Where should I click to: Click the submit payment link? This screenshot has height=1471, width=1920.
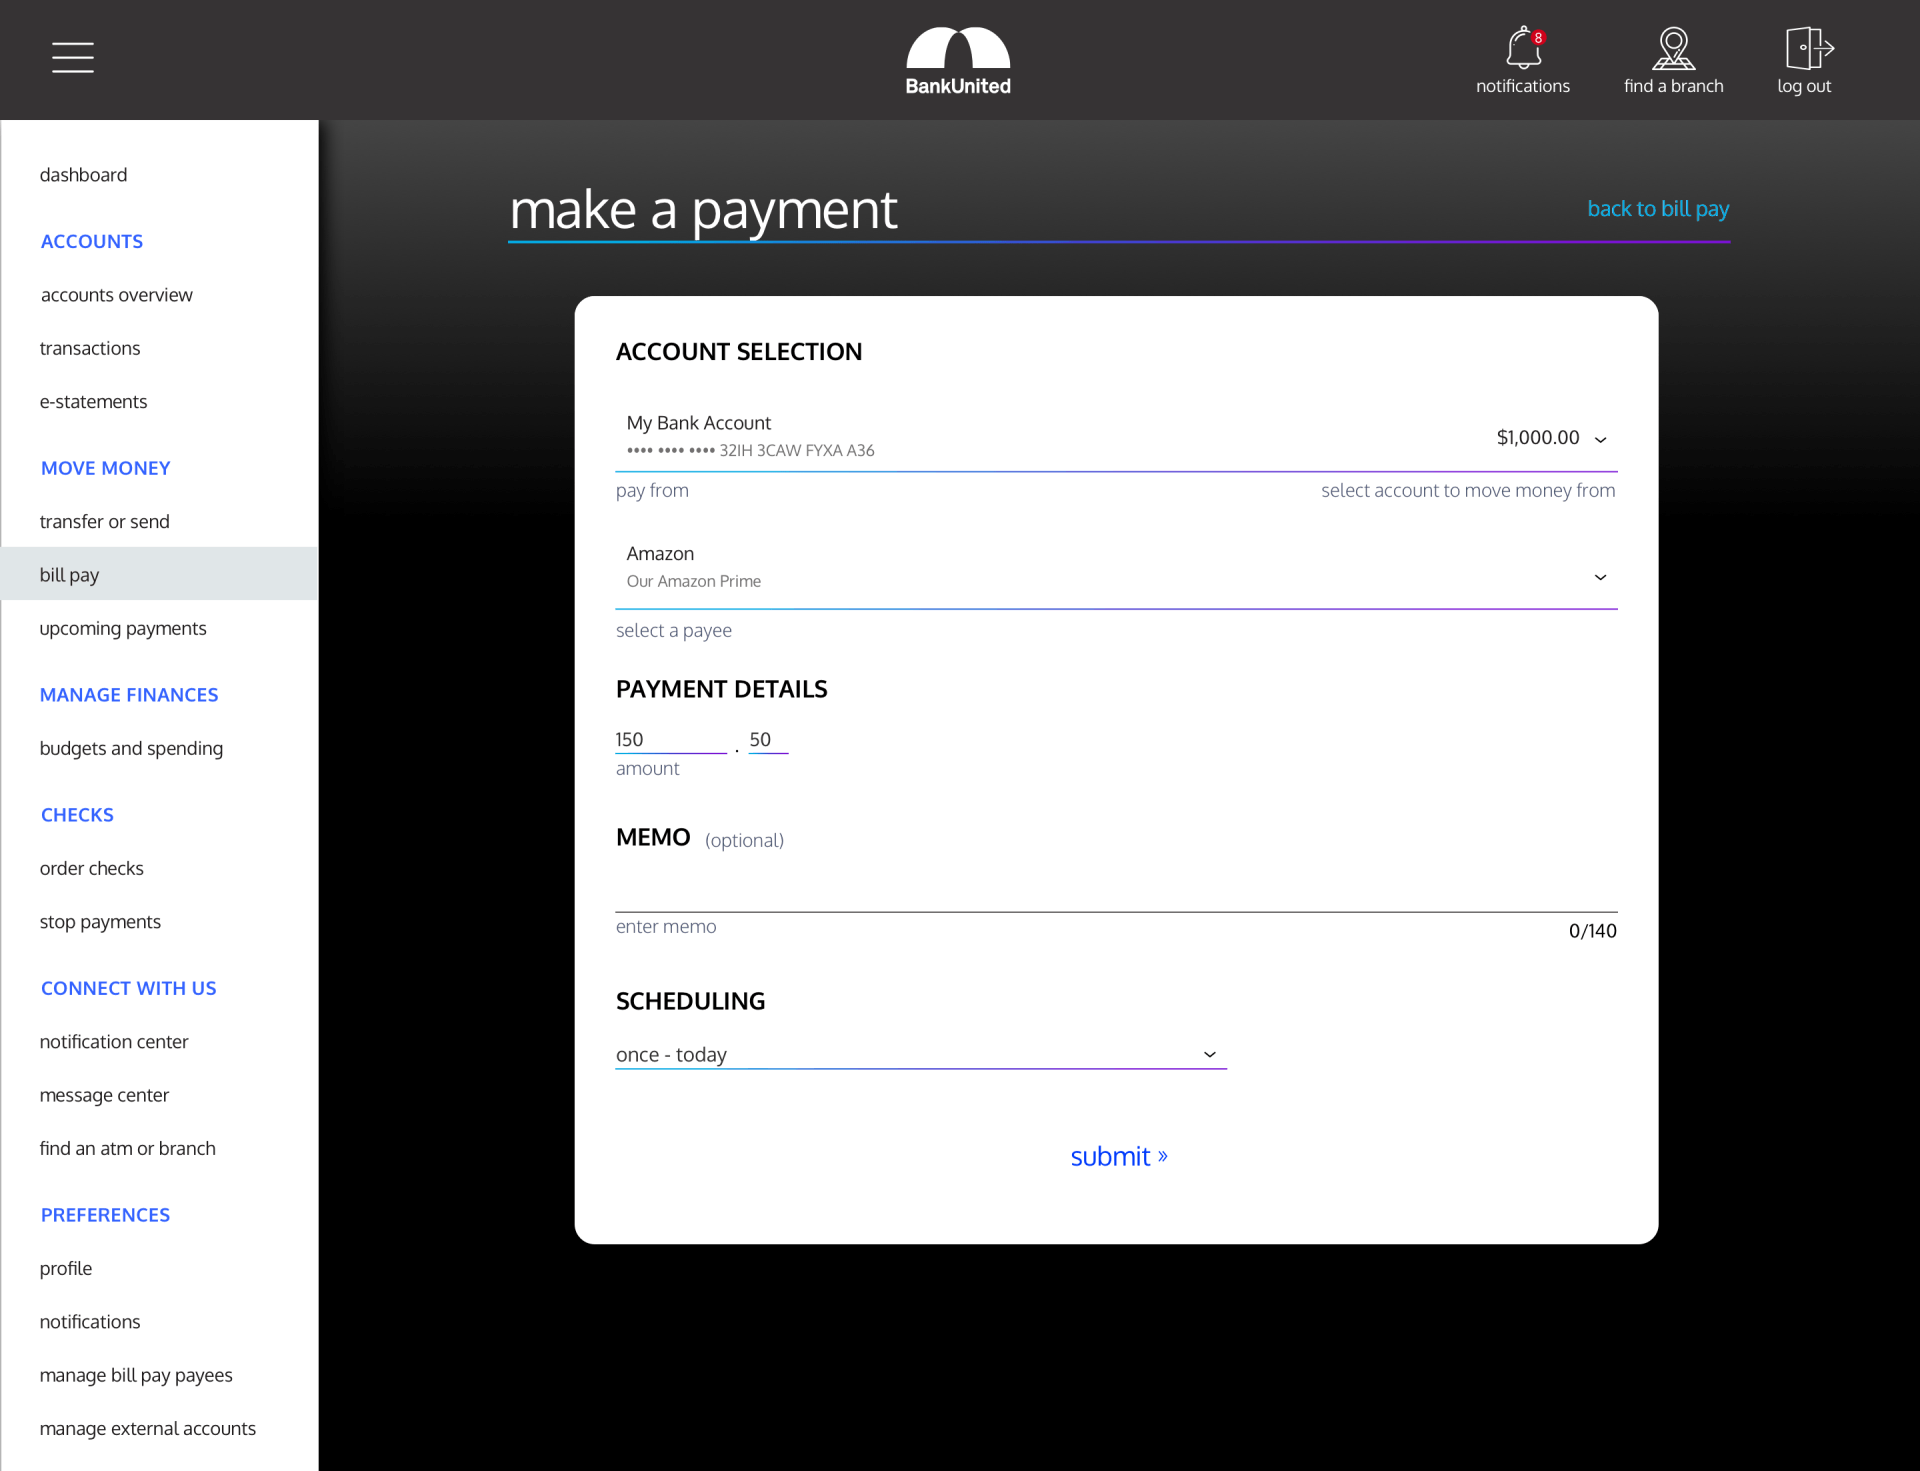[1118, 1157]
